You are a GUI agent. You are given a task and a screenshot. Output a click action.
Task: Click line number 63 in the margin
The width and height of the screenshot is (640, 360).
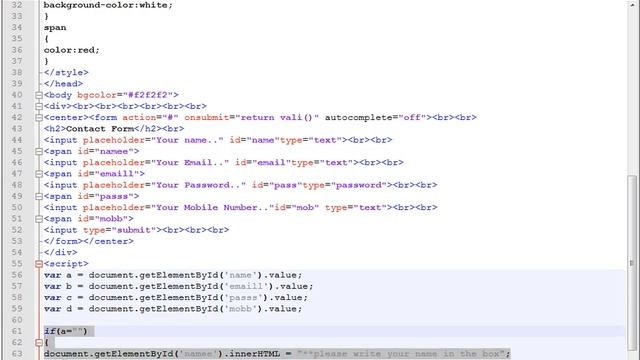tap(17, 354)
